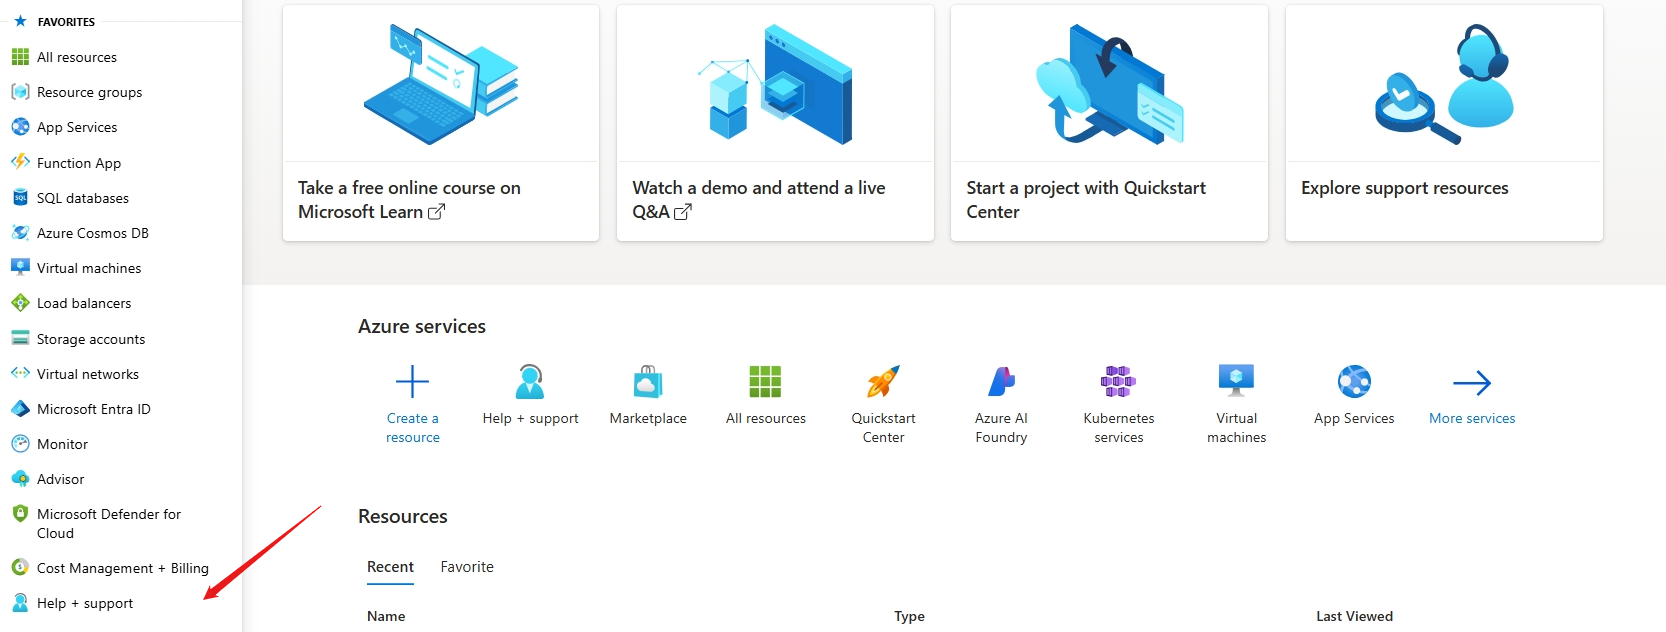Click the headset person illustration on support card
Viewport: 1666px width, 632px height.
tap(1445, 84)
